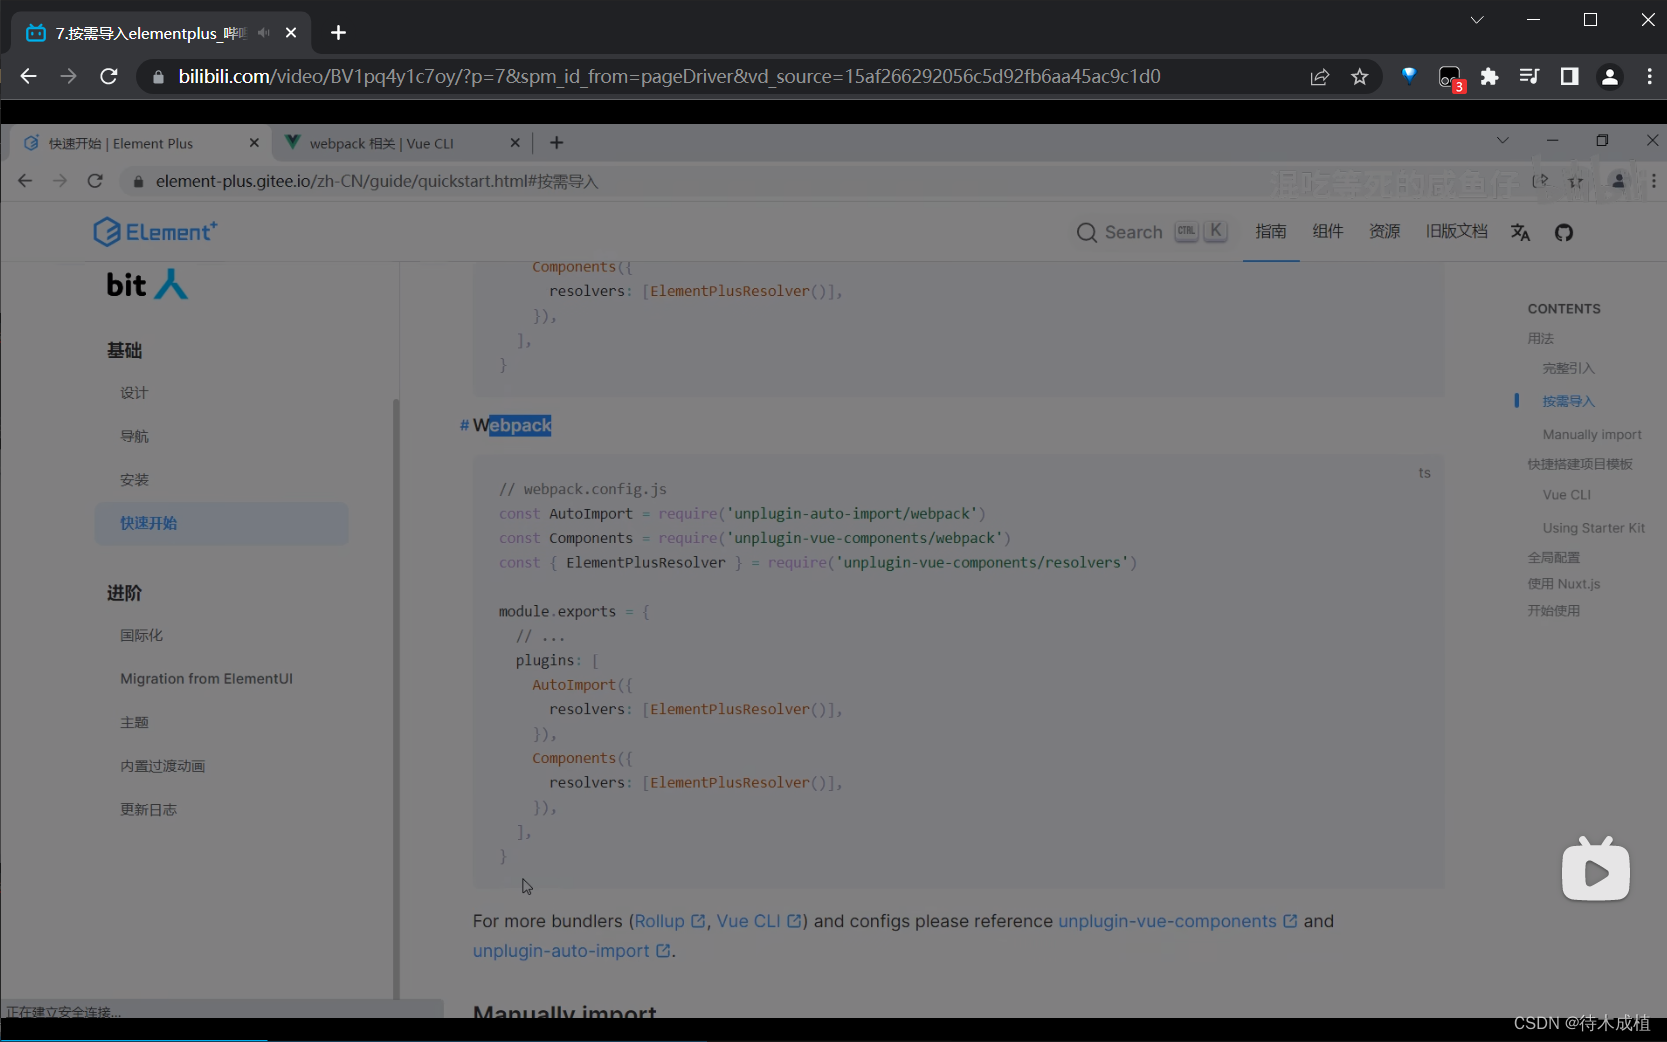Viewport: 1667px width, 1042px height.
Task: Open extension with red badge 3
Action: [x=1450, y=77]
